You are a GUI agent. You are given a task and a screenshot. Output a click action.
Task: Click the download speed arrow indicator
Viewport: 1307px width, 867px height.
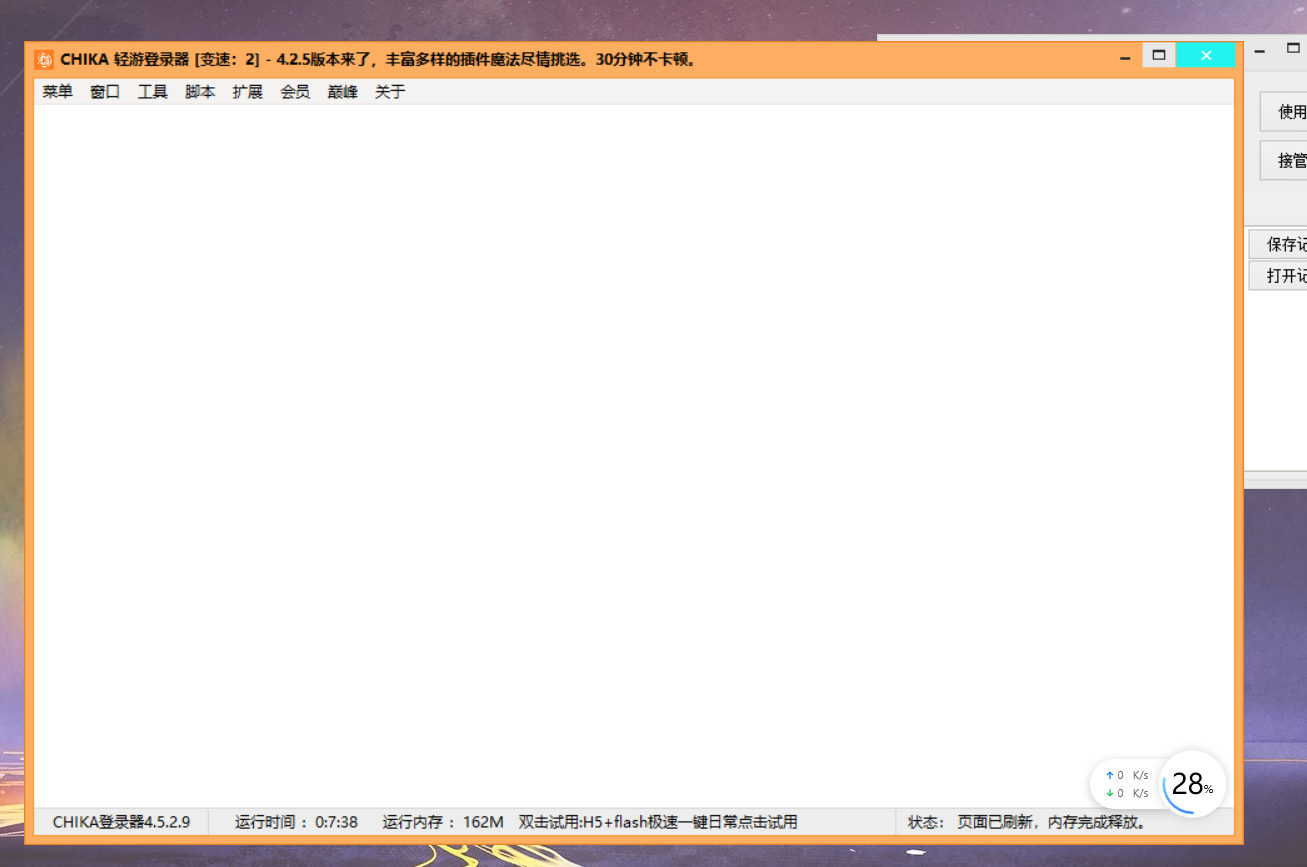[x=1109, y=793]
